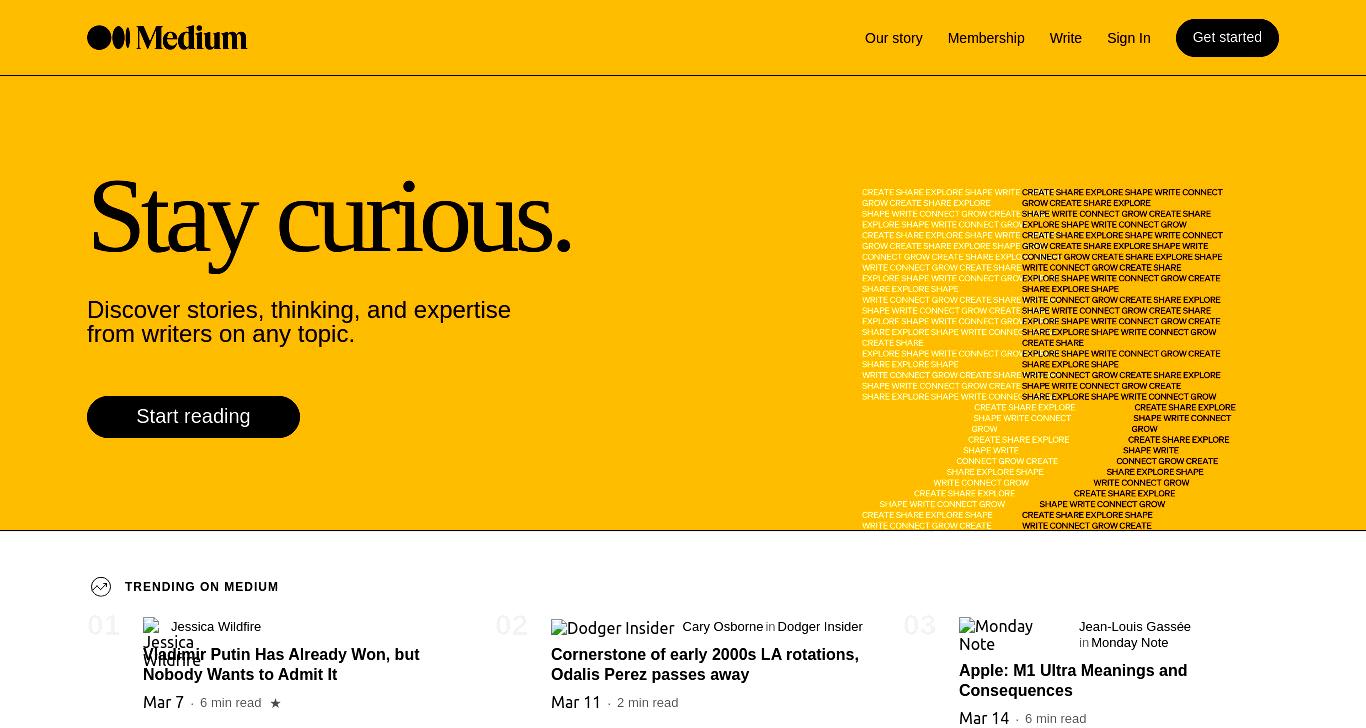Click the Mar 11 date text

pos(576,702)
